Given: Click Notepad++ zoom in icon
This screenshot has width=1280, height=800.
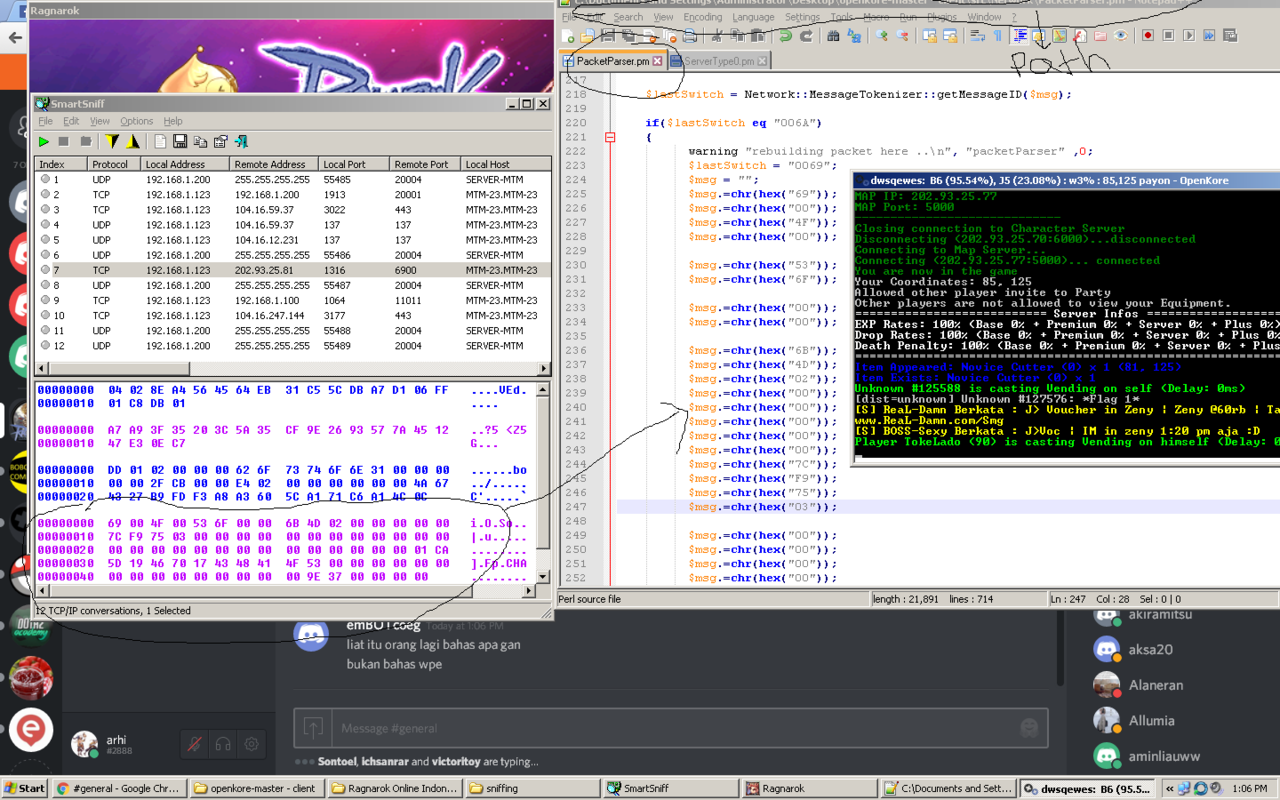Looking at the screenshot, I should coord(881,36).
